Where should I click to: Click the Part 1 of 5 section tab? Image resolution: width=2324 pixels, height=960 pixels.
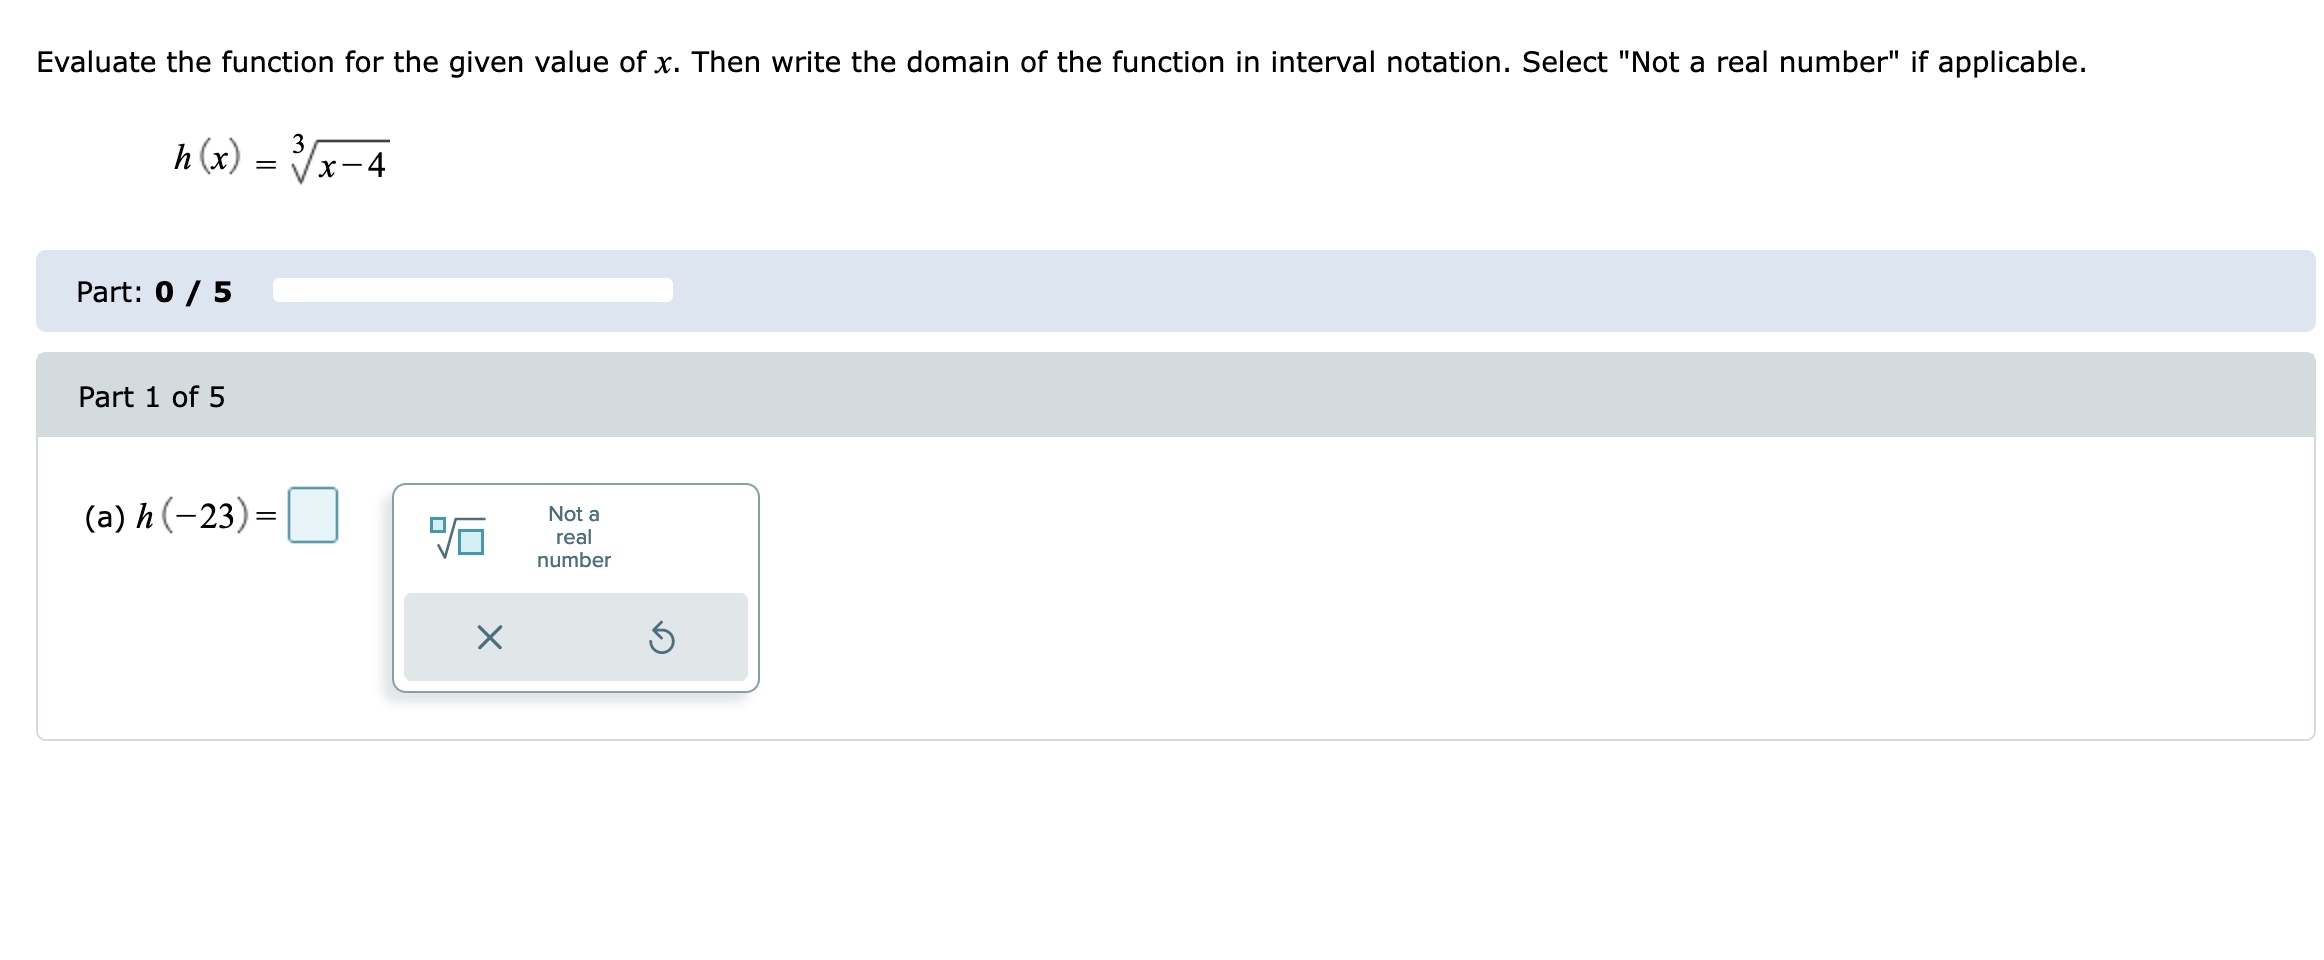[x=151, y=396]
